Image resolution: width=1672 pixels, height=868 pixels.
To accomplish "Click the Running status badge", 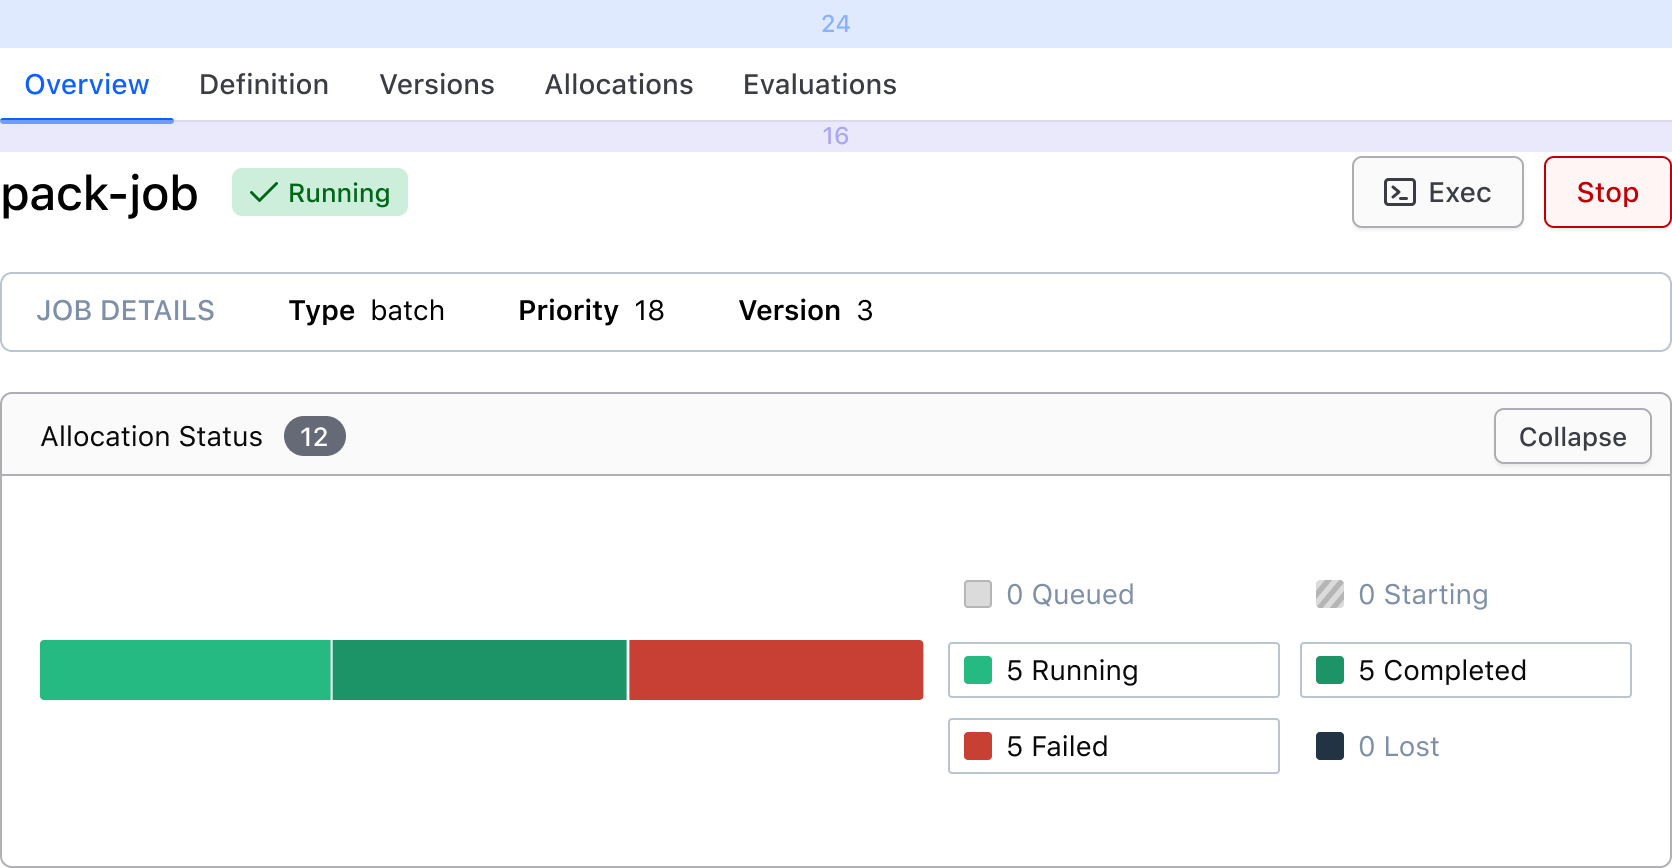I will [320, 192].
